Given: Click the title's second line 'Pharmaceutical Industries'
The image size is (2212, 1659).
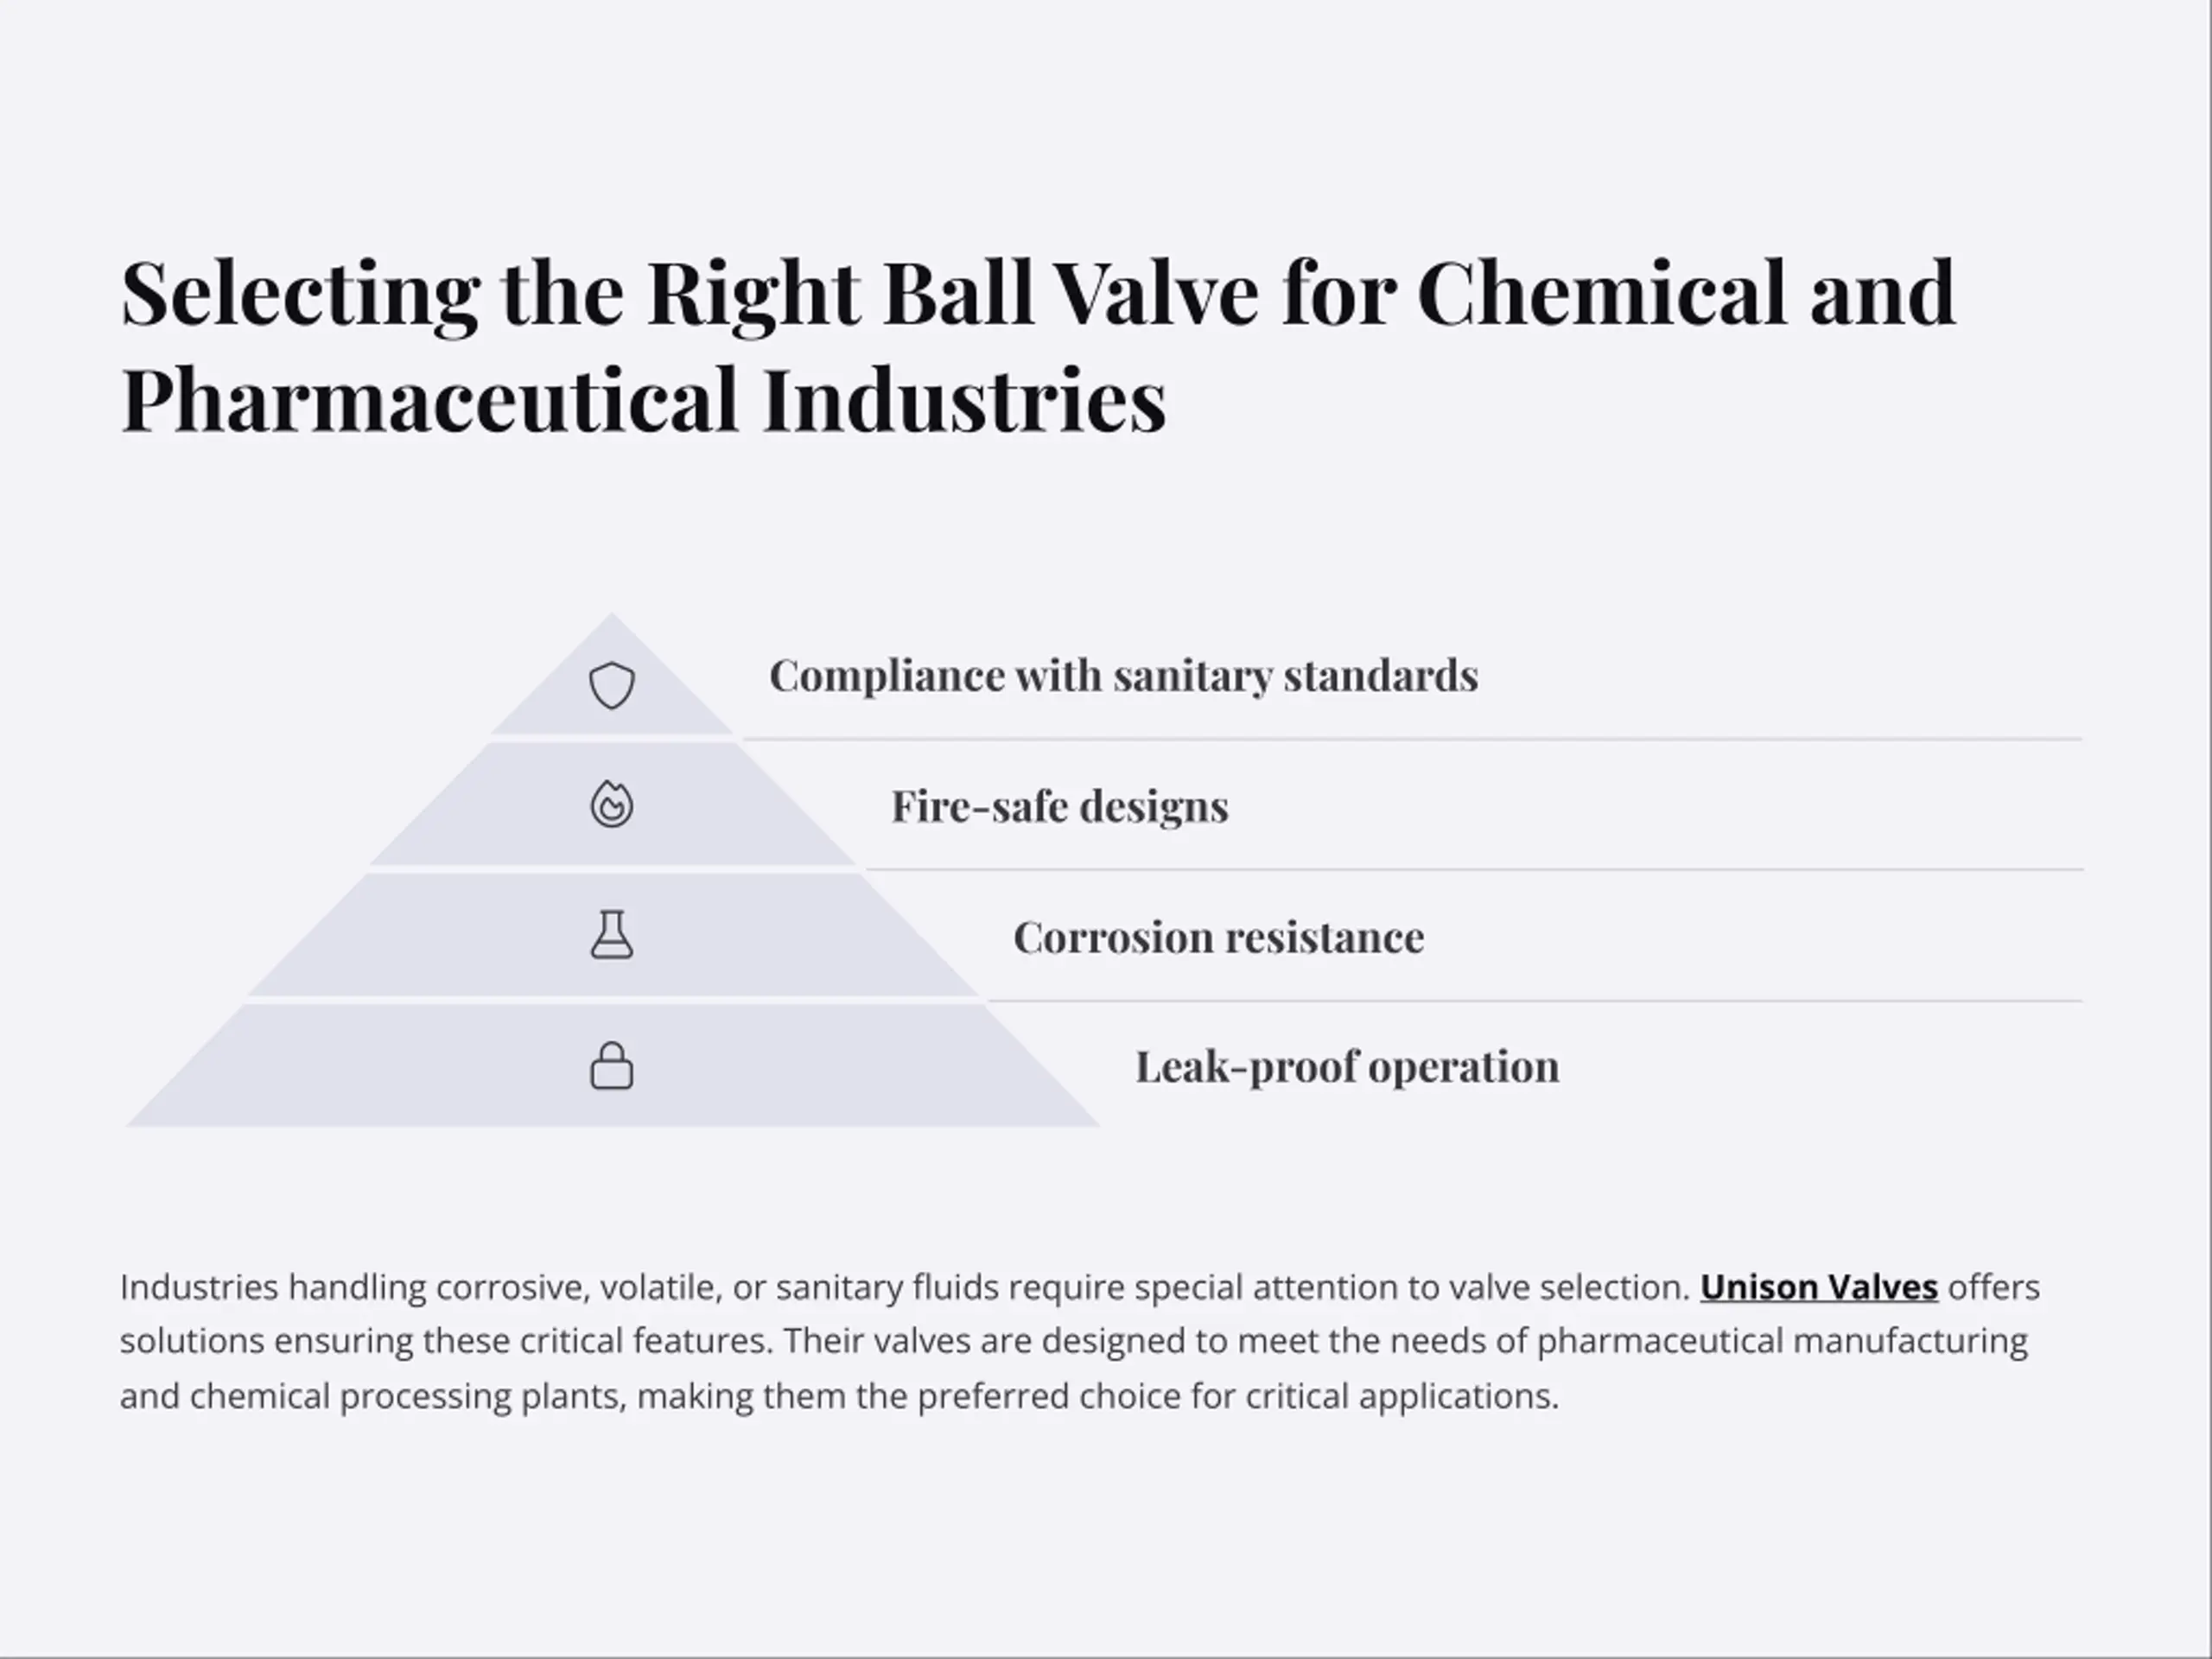Looking at the screenshot, I should [643, 400].
